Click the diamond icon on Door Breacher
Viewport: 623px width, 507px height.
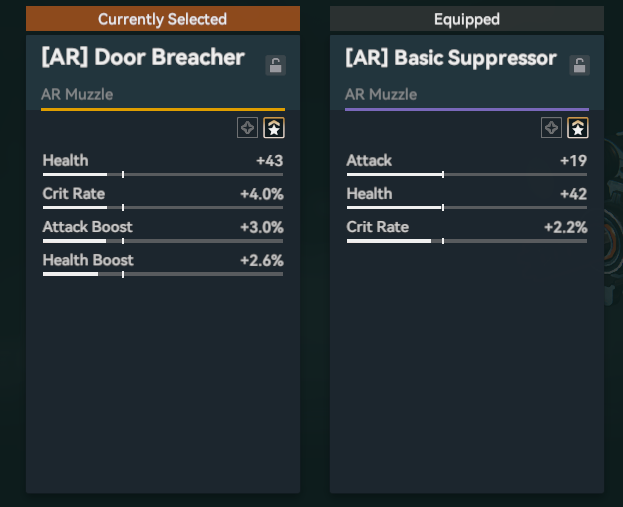point(247,127)
